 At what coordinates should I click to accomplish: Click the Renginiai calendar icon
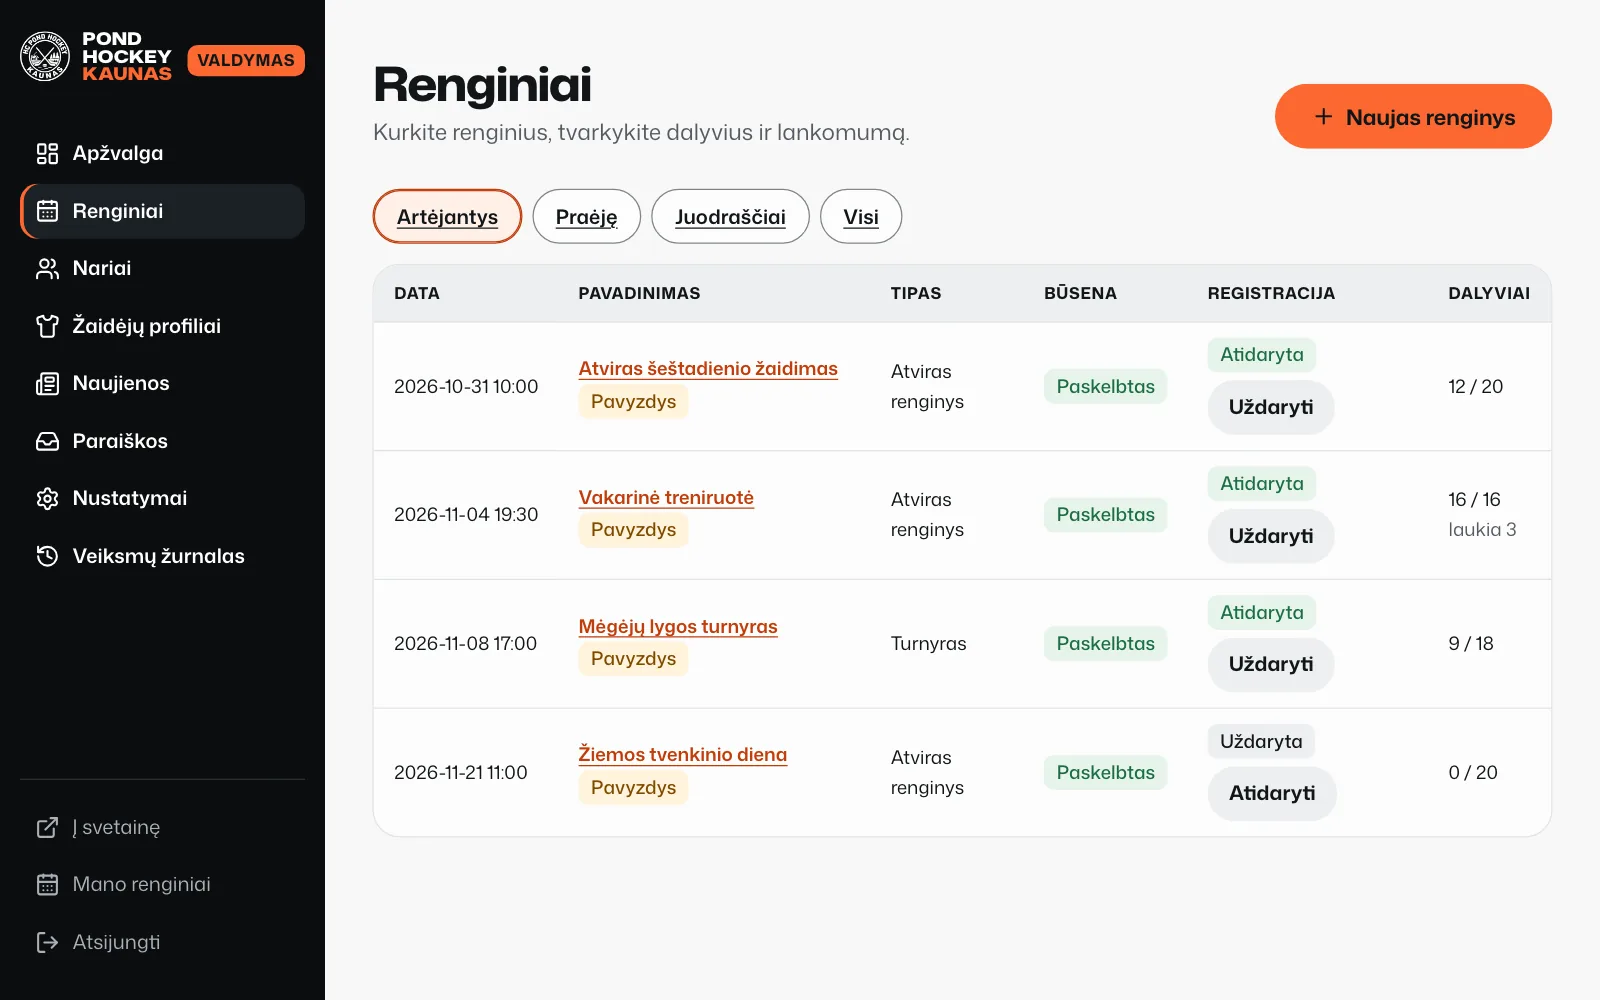[x=47, y=211]
